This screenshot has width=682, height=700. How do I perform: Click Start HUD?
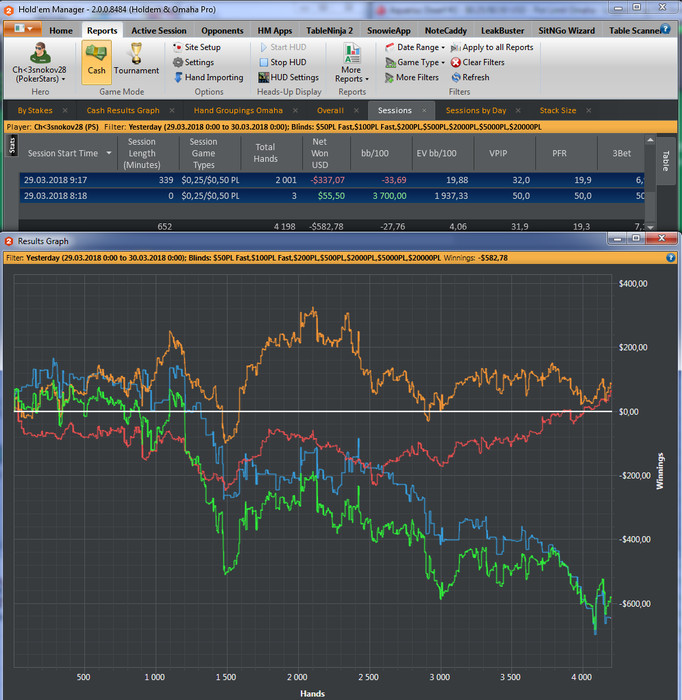(x=283, y=47)
